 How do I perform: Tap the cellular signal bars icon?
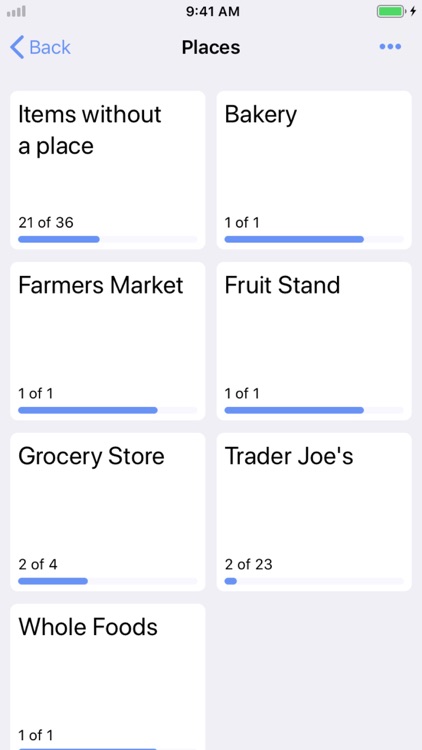[16, 11]
